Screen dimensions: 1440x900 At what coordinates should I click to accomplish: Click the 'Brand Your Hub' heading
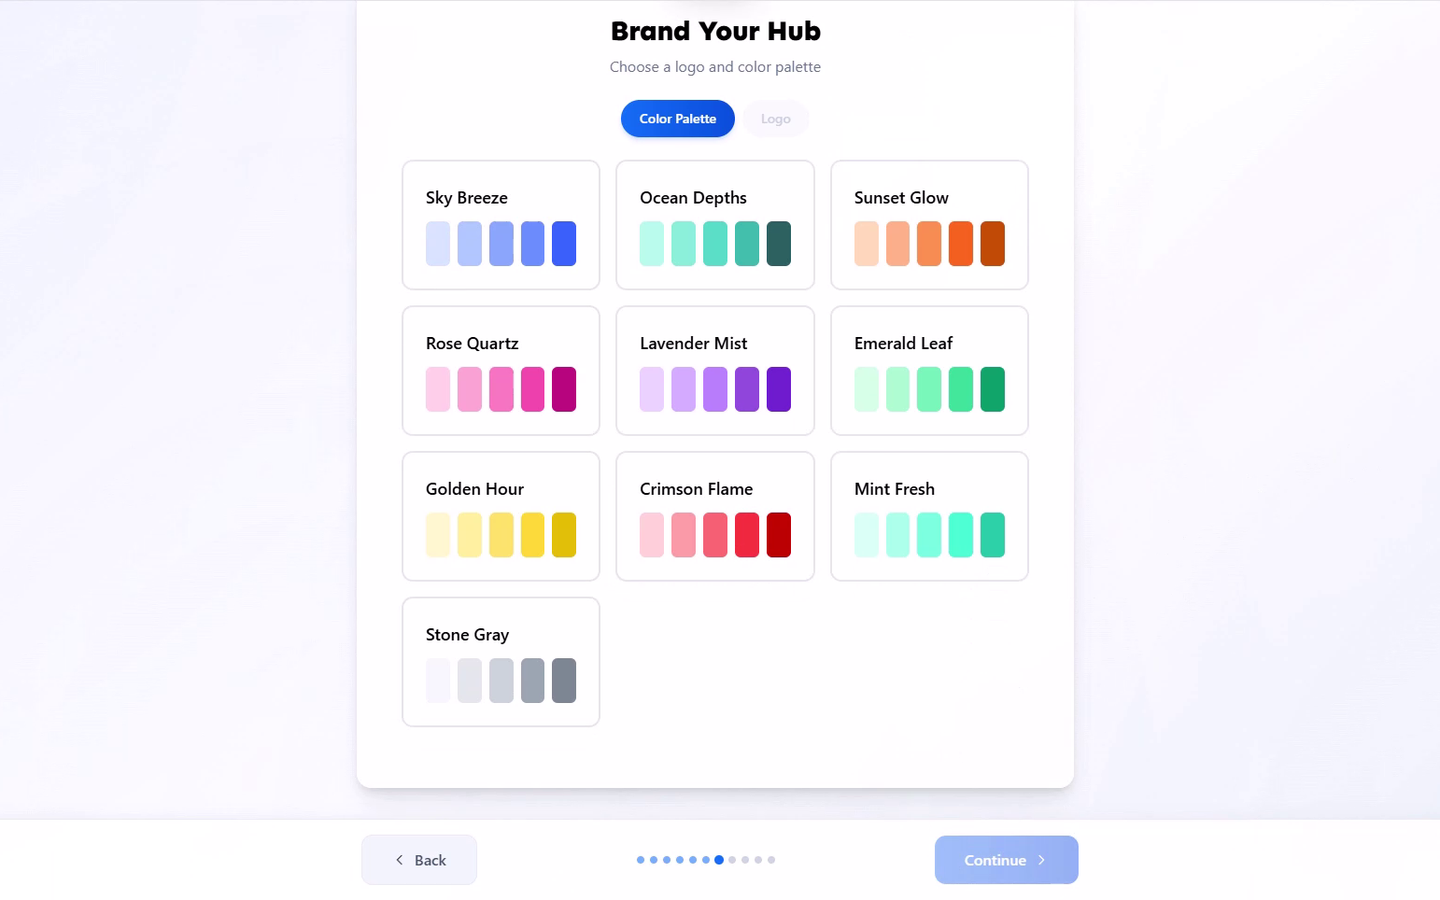(x=716, y=31)
